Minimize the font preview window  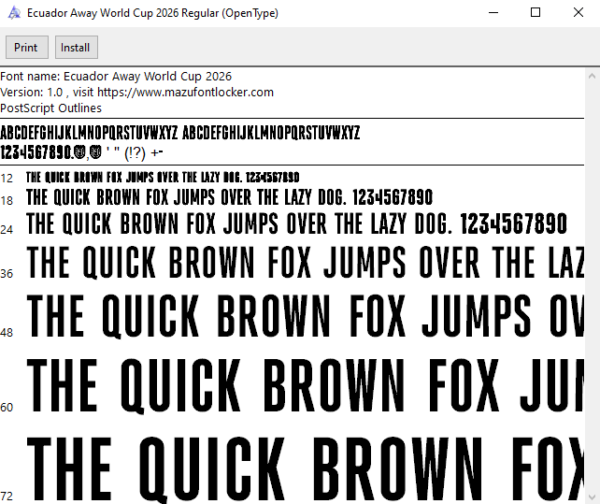[x=494, y=13]
